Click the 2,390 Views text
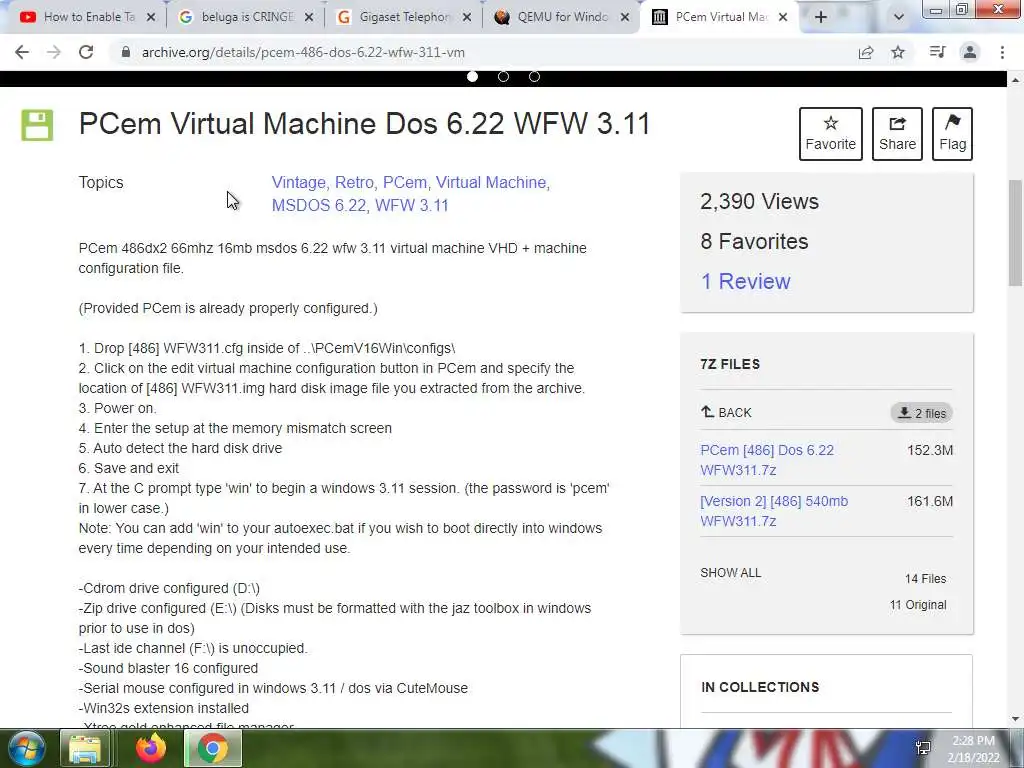Viewport: 1024px width, 768px height. tap(760, 202)
